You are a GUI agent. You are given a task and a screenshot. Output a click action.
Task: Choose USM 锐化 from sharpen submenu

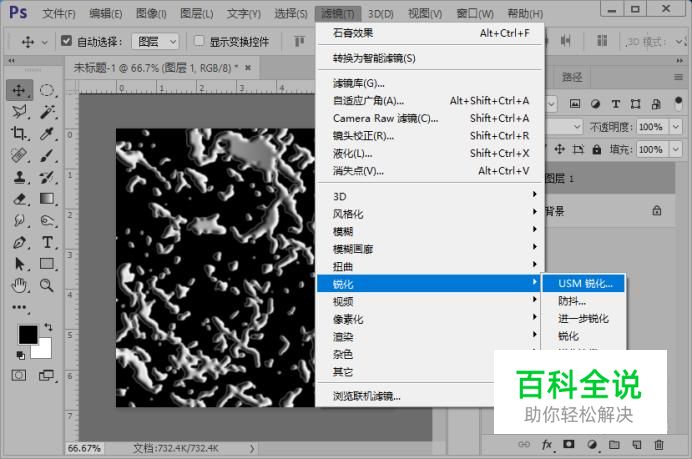click(583, 283)
